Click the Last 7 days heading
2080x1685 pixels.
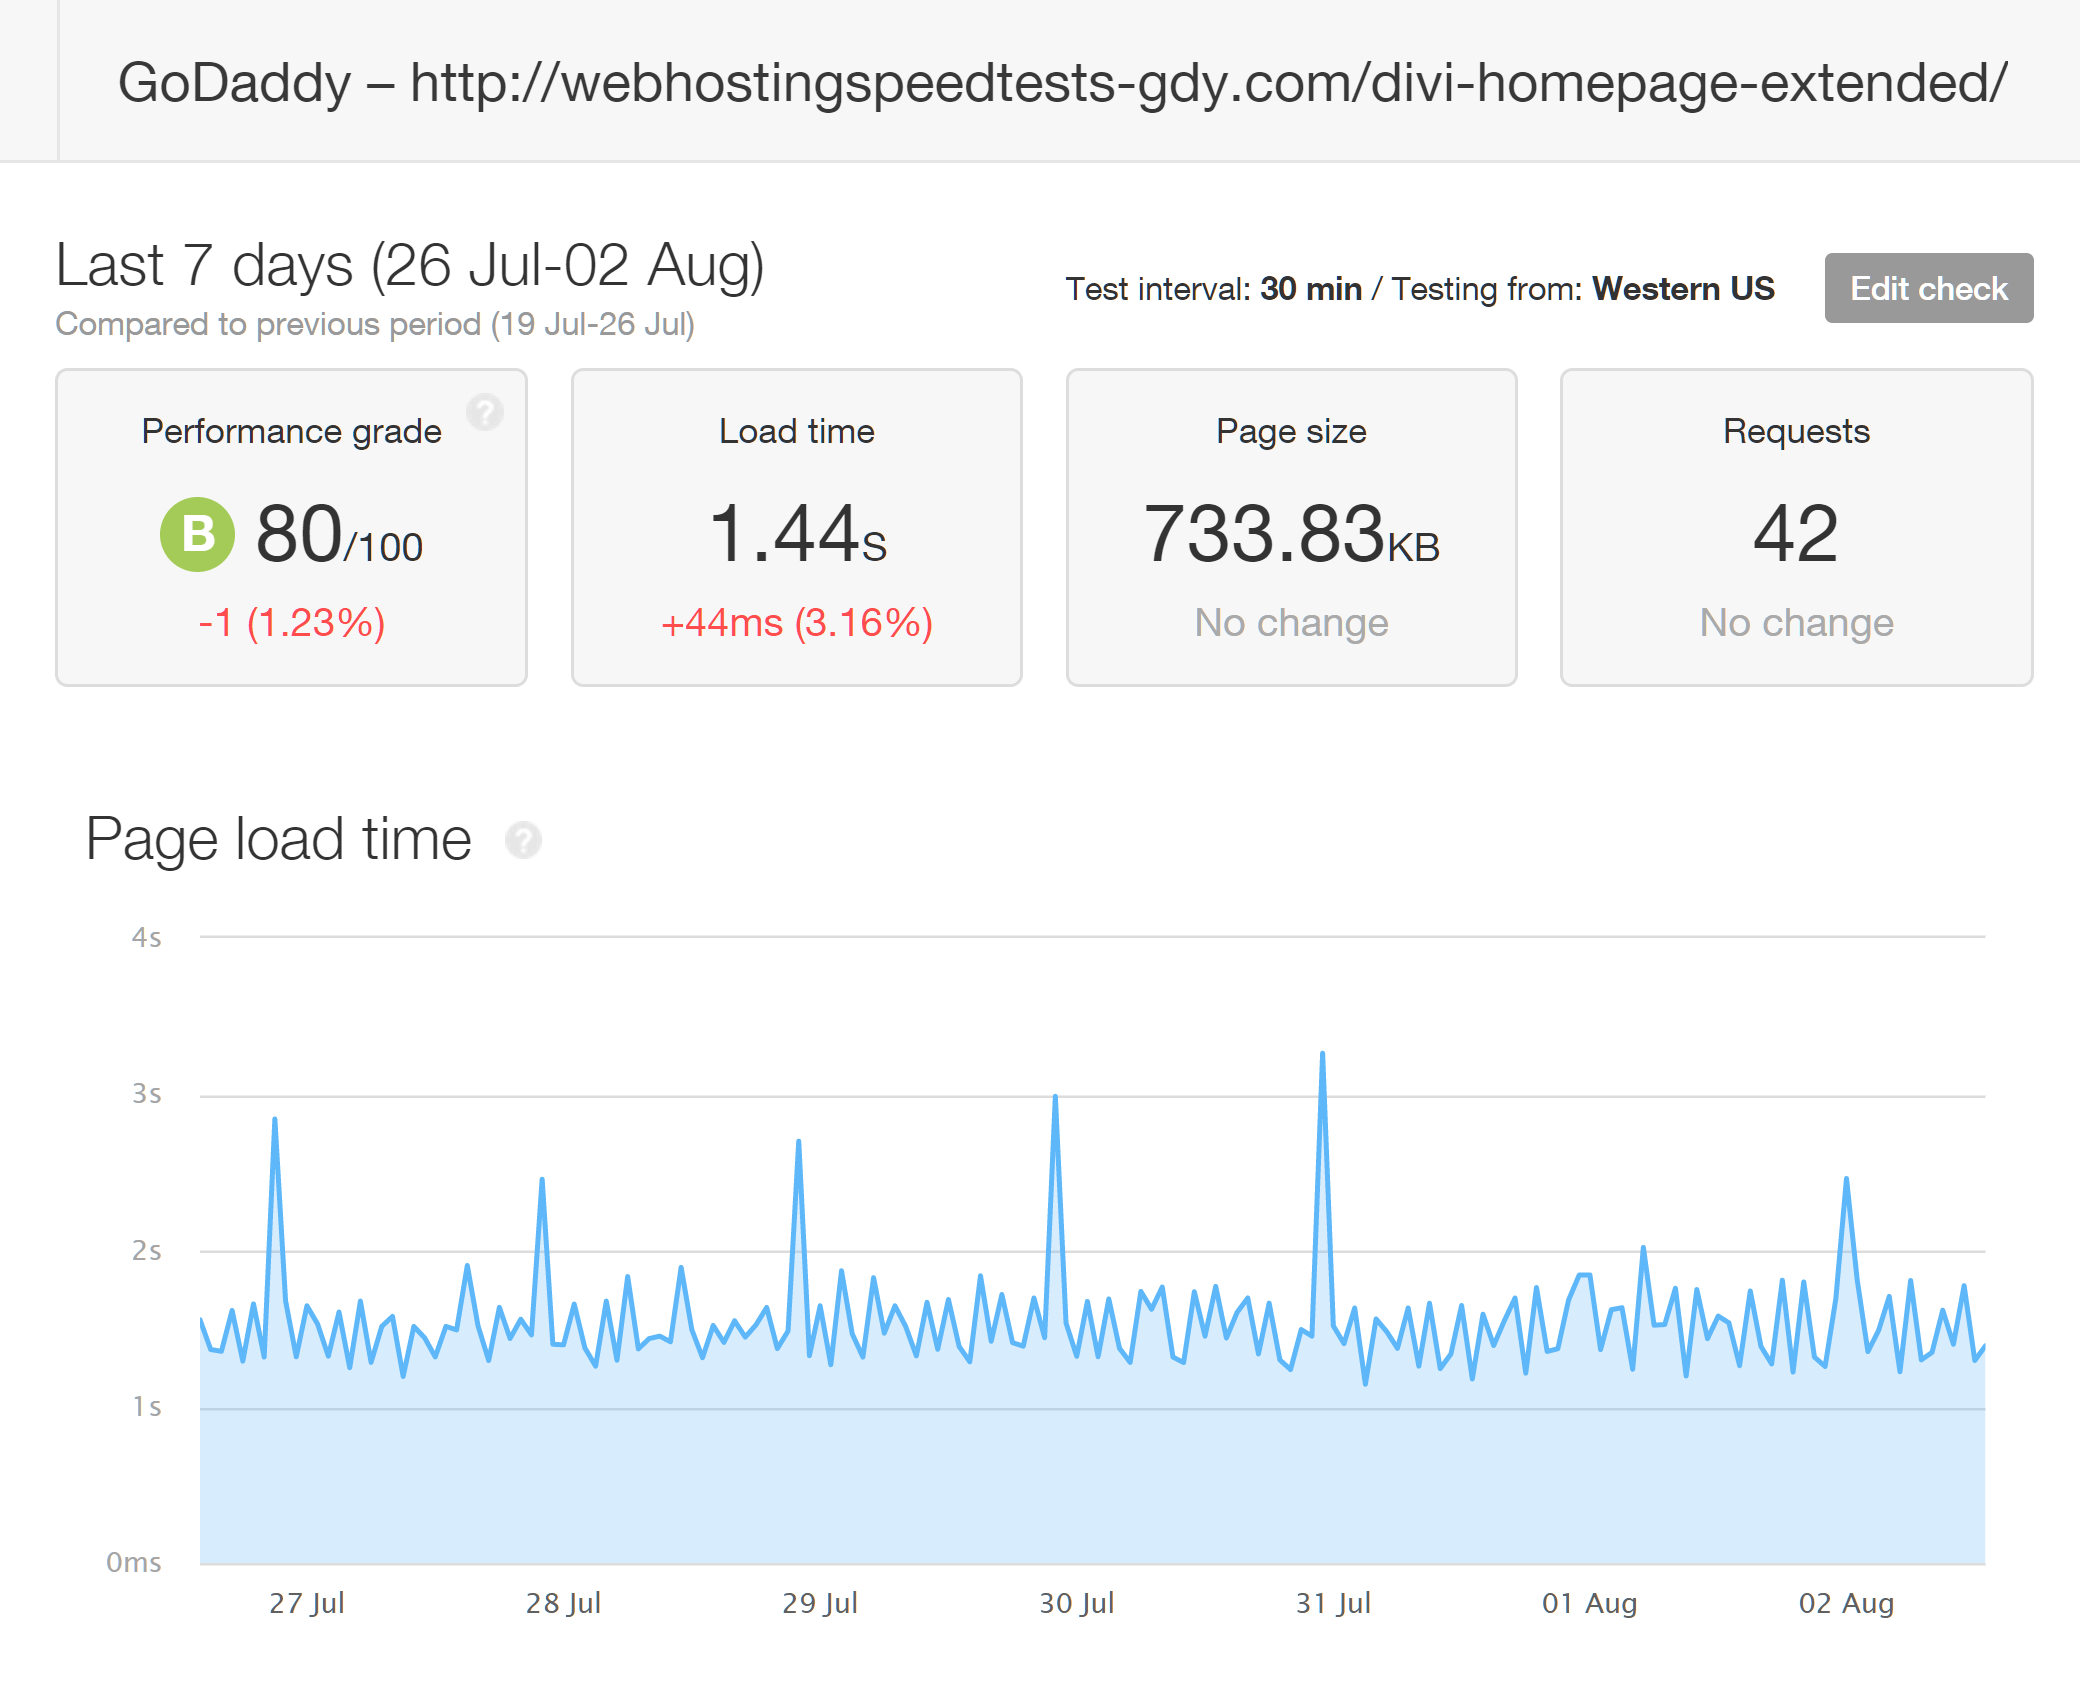coord(410,266)
